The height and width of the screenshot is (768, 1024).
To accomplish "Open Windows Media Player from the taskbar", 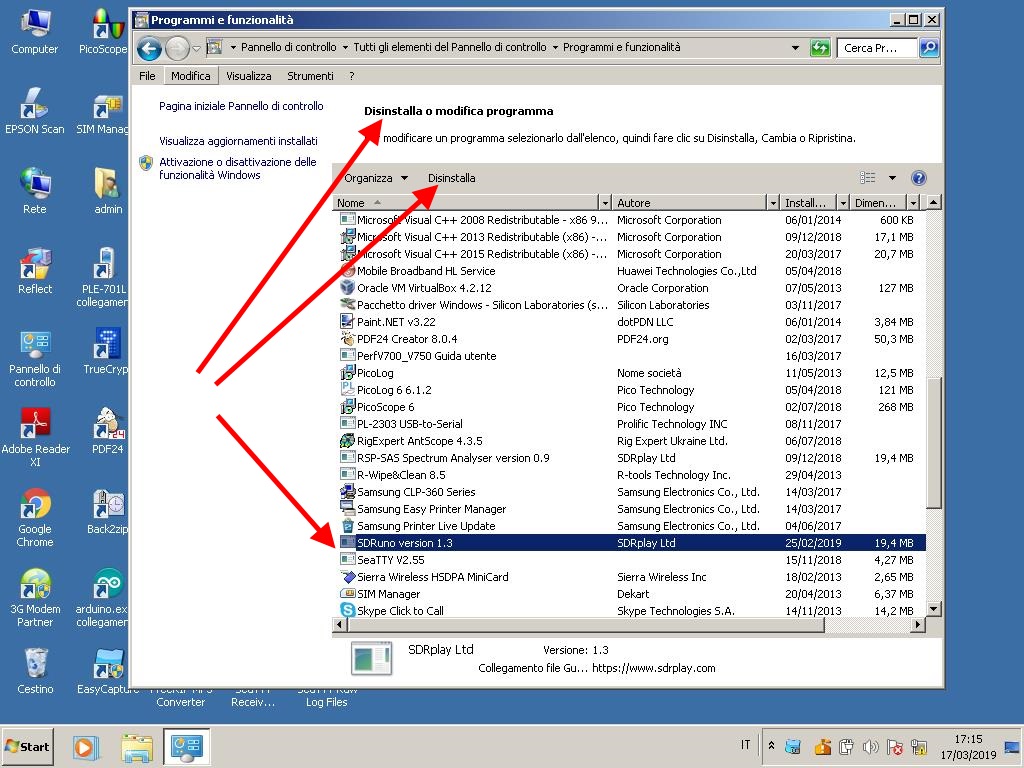I will point(85,746).
